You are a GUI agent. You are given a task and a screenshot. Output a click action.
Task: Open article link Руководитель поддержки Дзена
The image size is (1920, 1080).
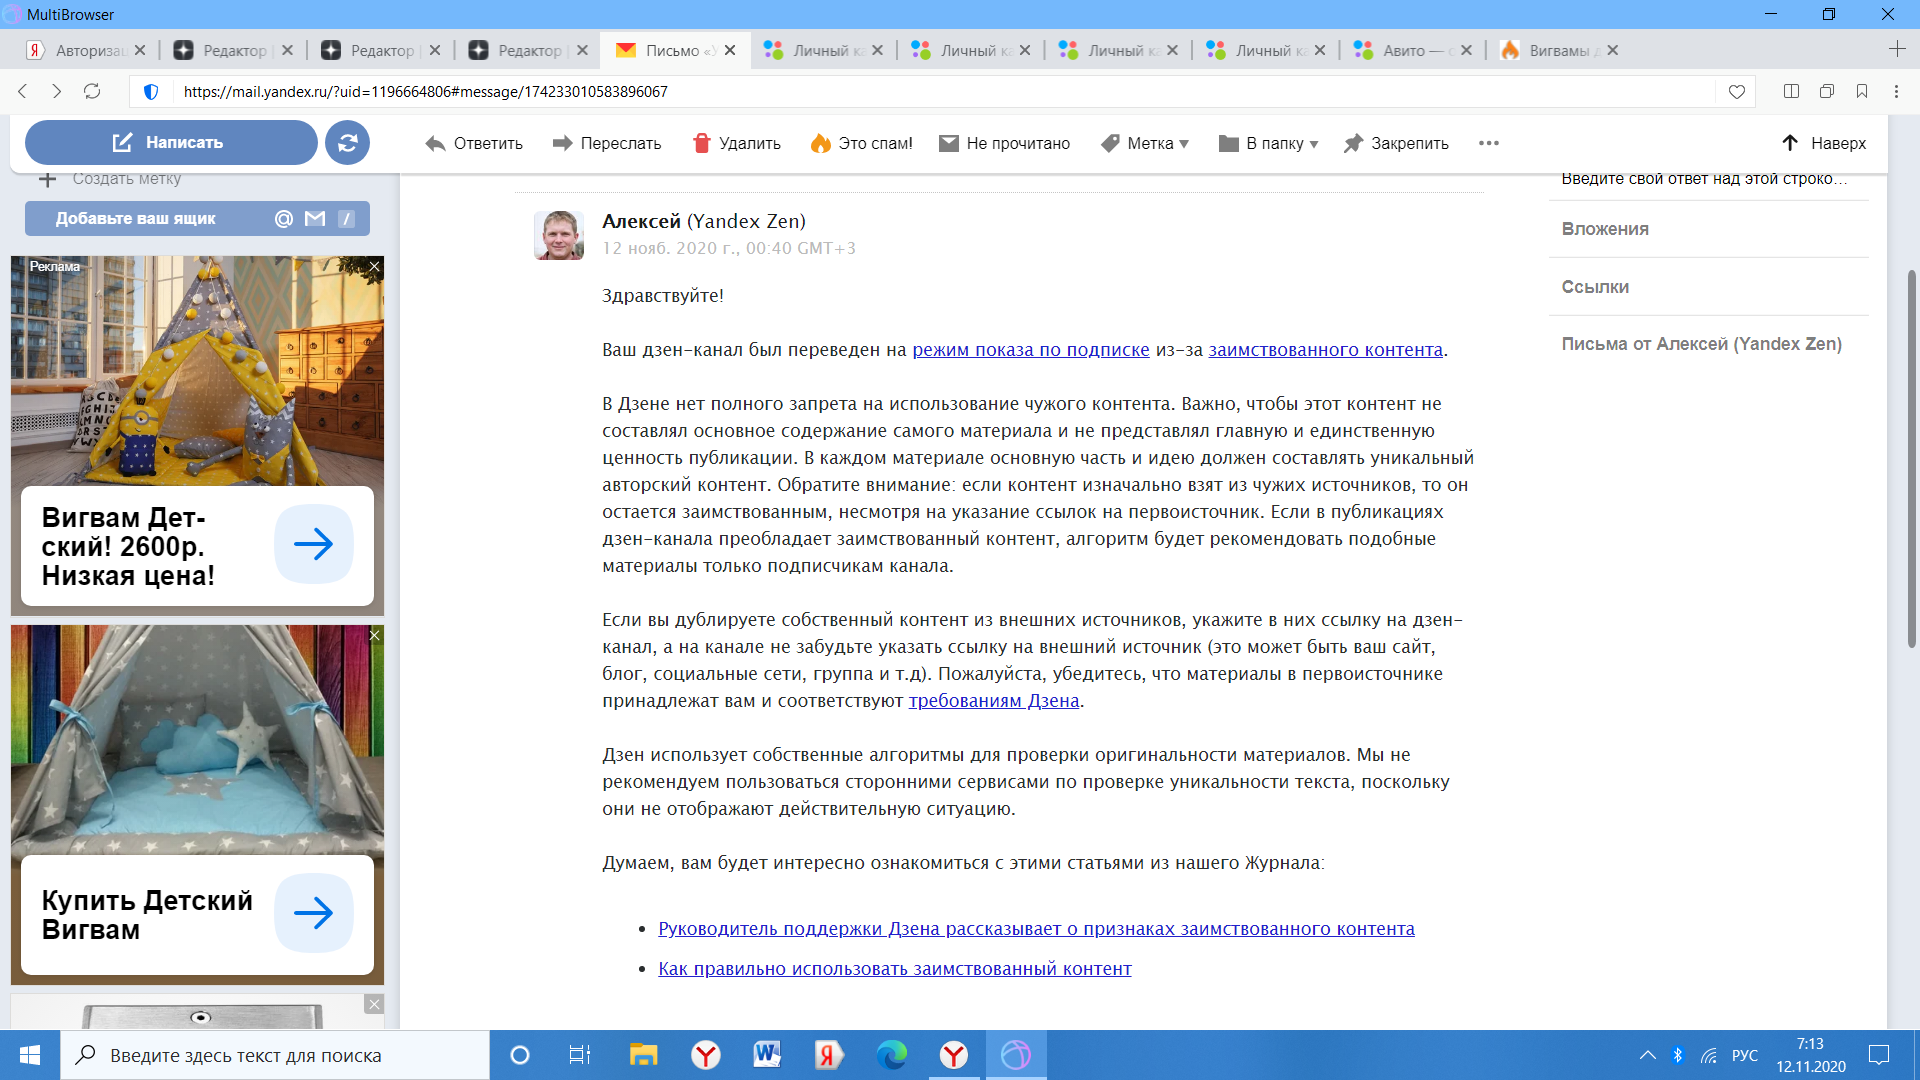pos(1036,929)
